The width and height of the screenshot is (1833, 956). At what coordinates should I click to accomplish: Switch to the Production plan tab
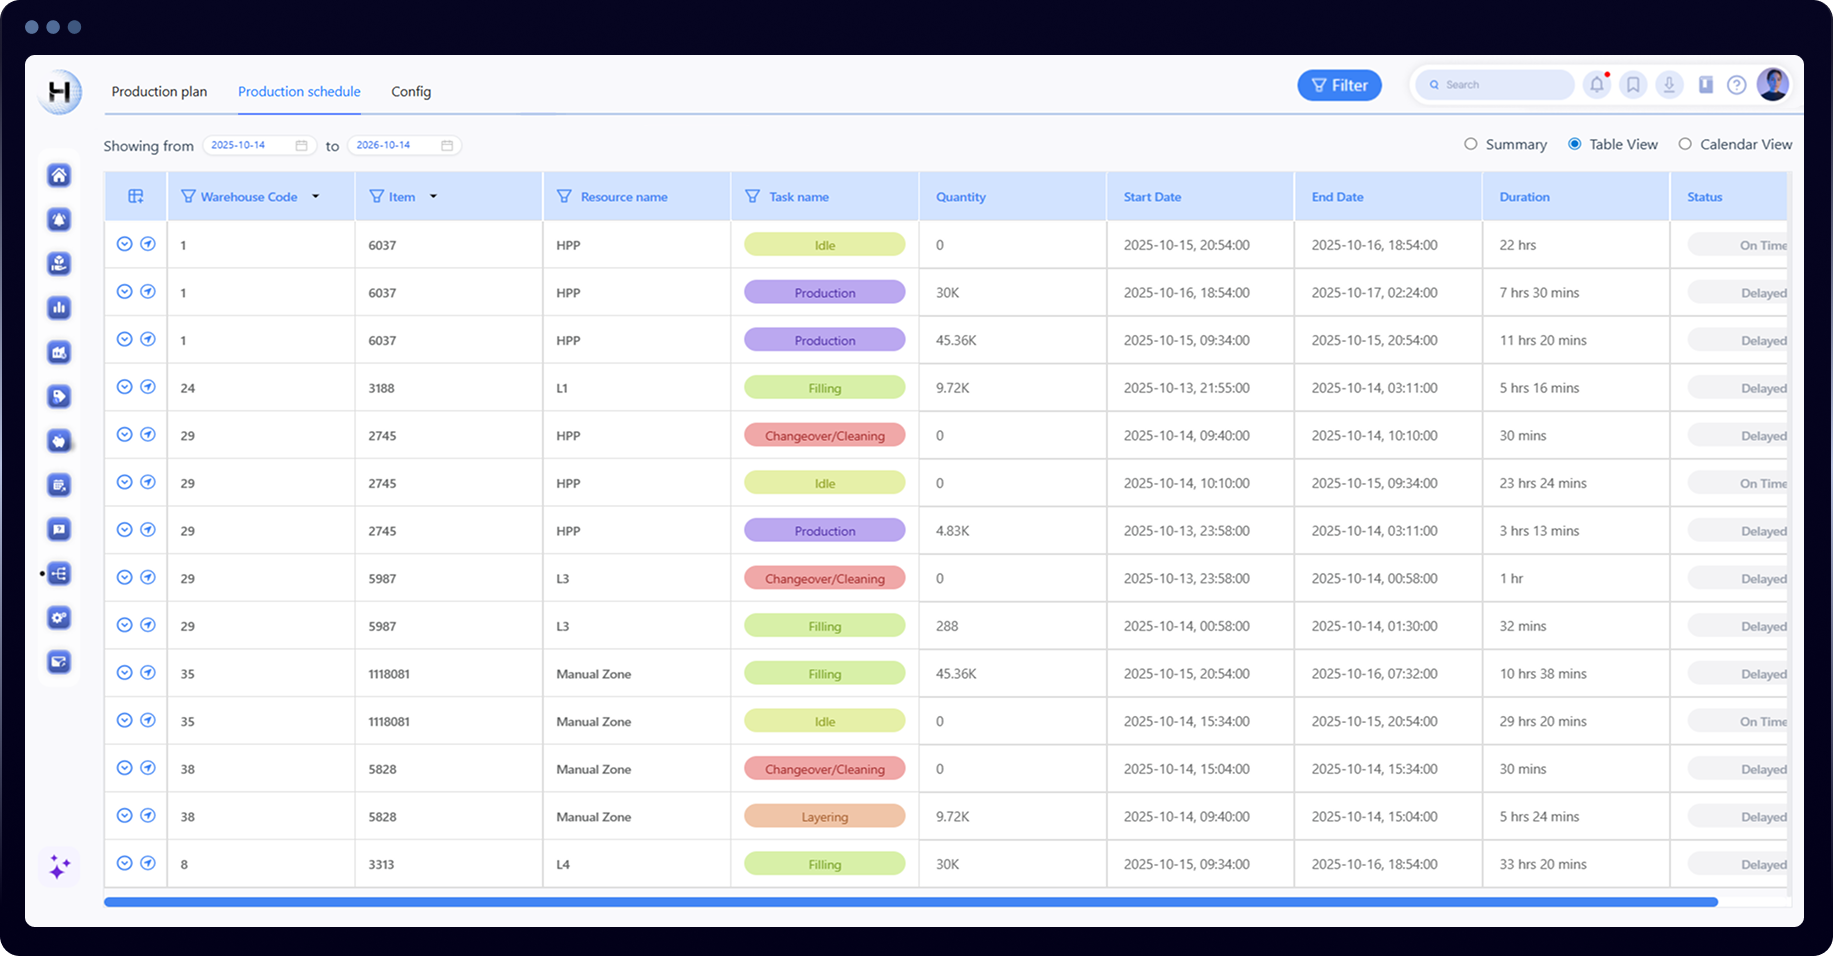(x=159, y=91)
